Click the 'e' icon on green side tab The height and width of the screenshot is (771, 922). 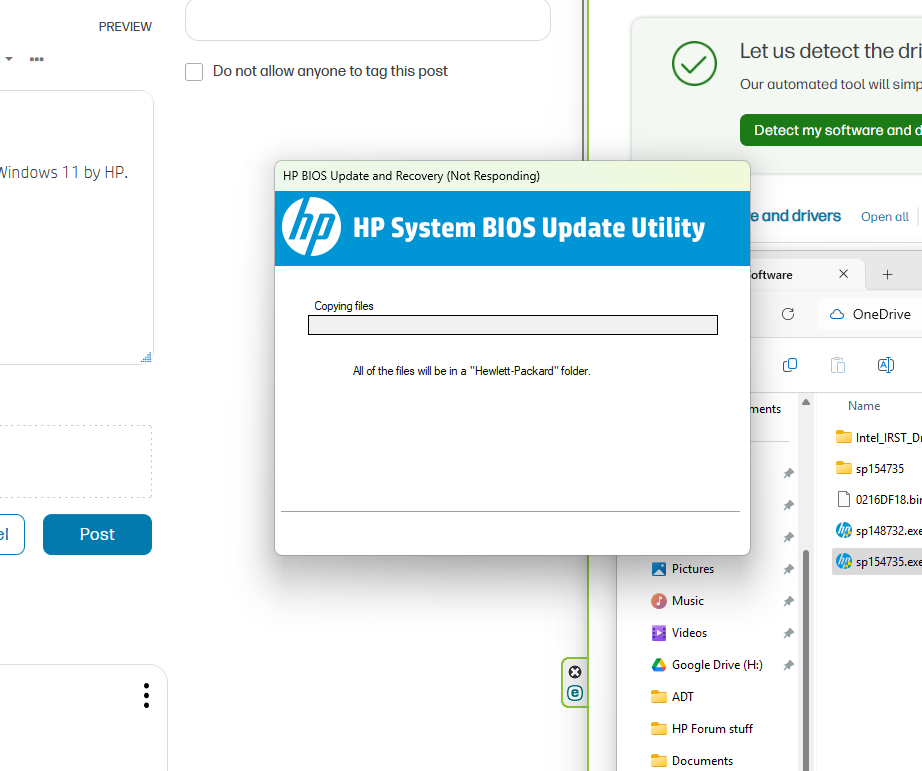[575, 693]
